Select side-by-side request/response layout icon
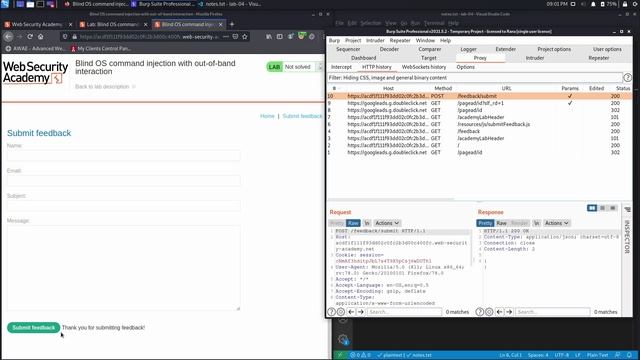 click(x=592, y=208)
